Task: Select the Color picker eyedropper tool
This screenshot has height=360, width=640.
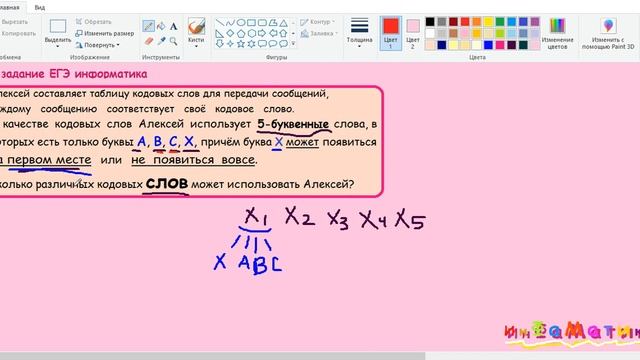Action: [x=161, y=41]
